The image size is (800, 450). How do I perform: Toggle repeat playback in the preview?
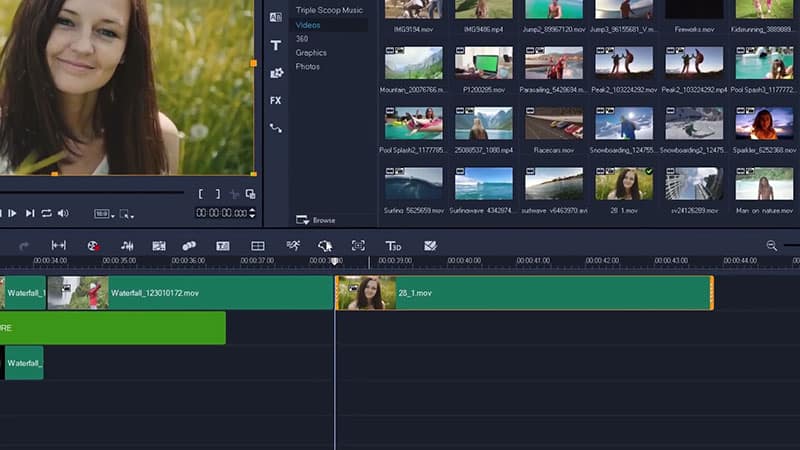46,213
